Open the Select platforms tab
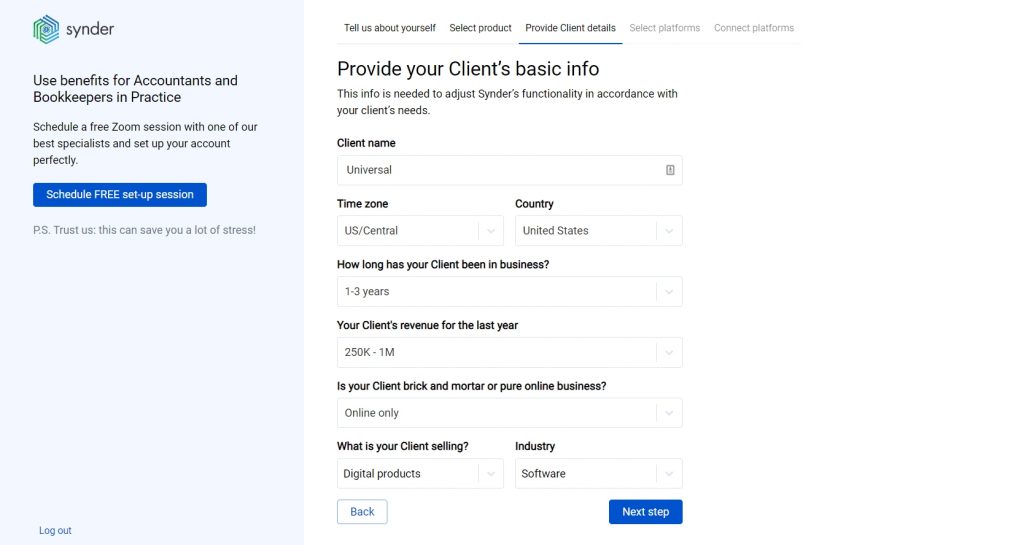 pyautogui.click(x=664, y=28)
